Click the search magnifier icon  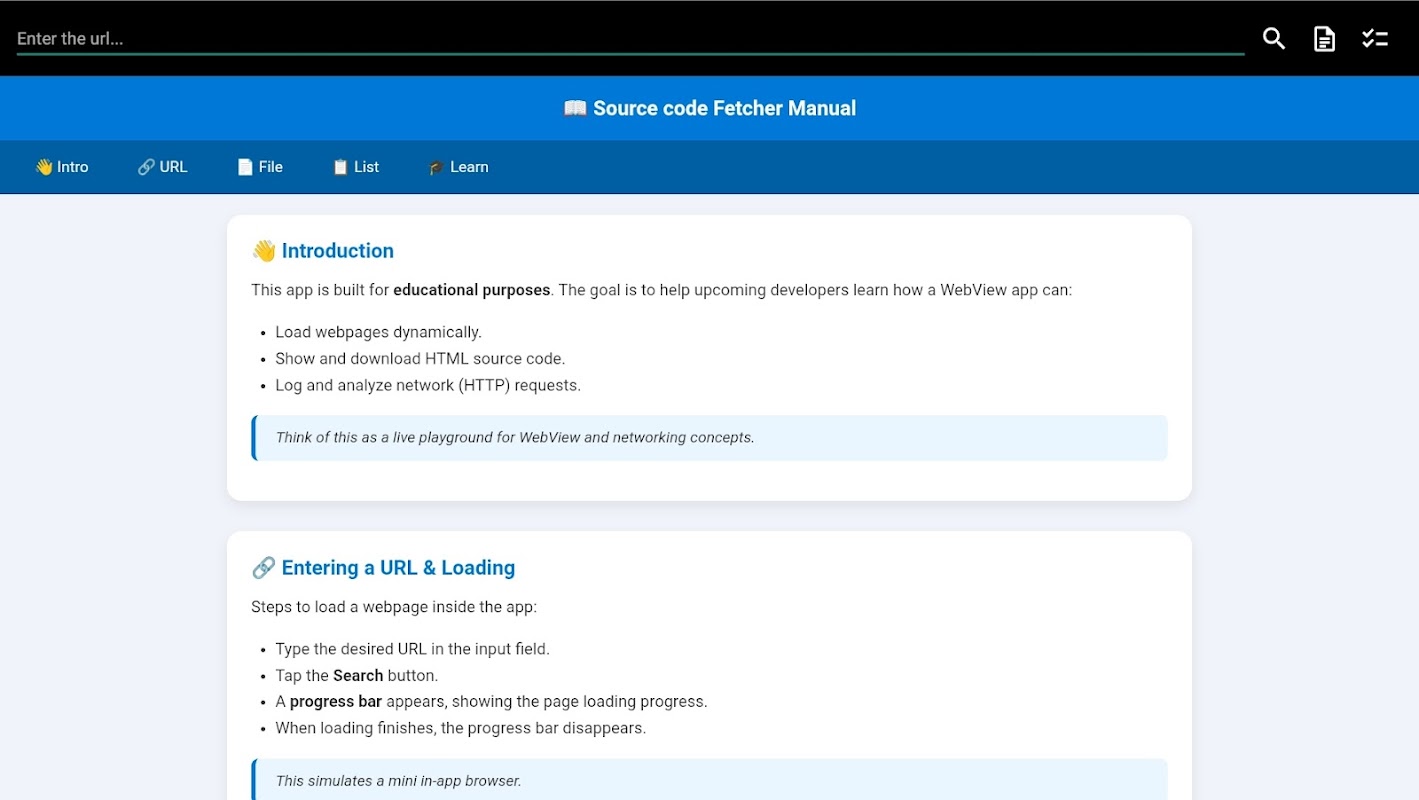1273,39
